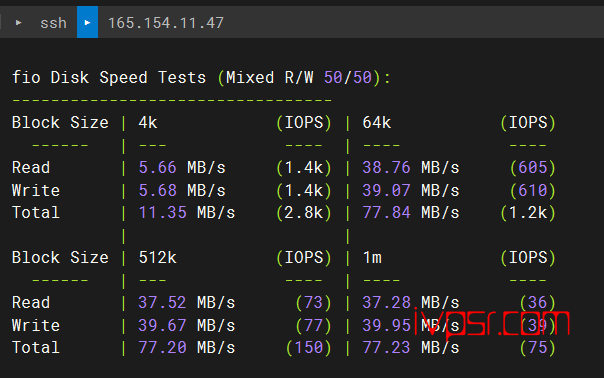The height and width of the screenshot is (378, 604).
Task: Select the 165.154.11.47 host segment
Action: 166,23
